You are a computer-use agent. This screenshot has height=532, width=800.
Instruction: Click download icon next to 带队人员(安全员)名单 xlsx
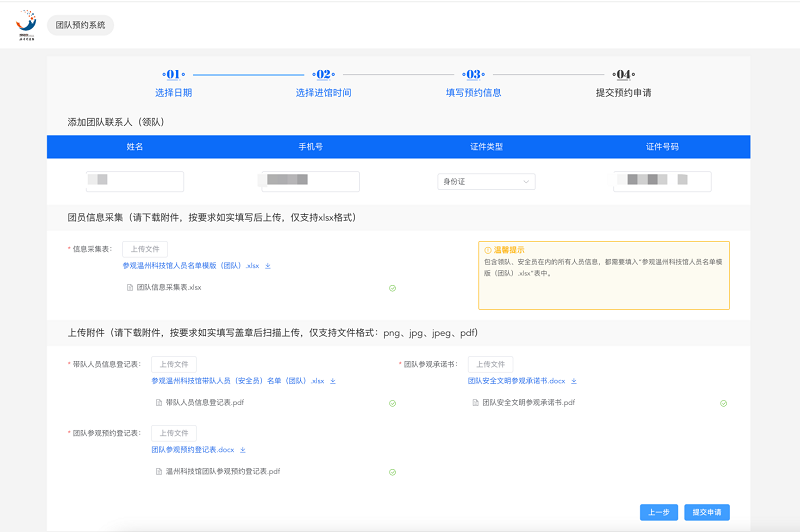coord(333,381)
